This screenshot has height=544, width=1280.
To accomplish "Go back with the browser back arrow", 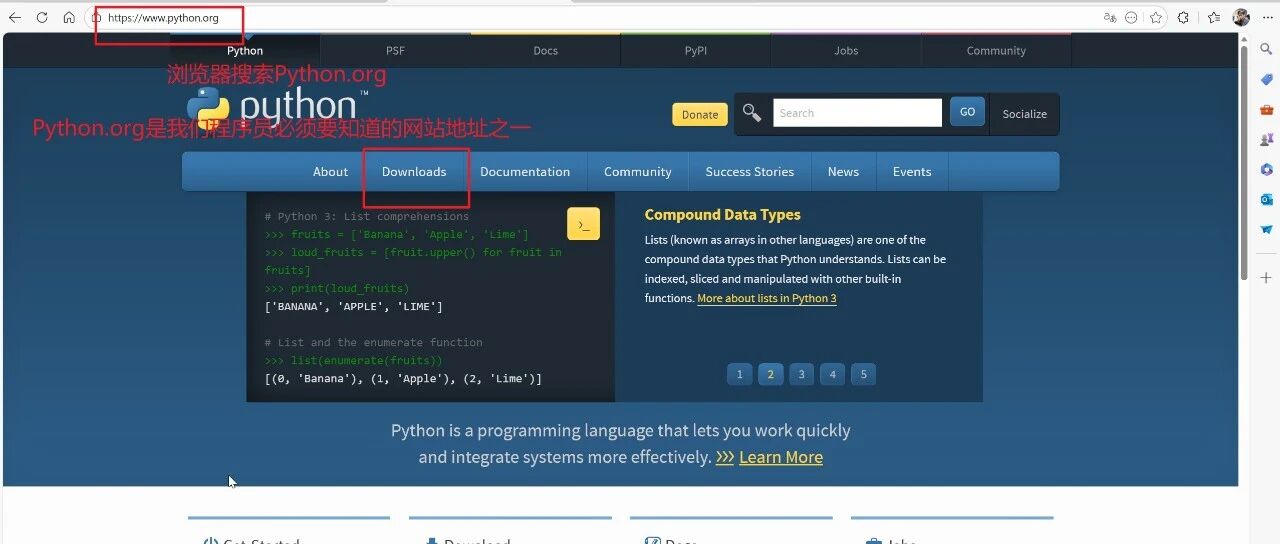I will pyautogui.click(x=15, y=18).
